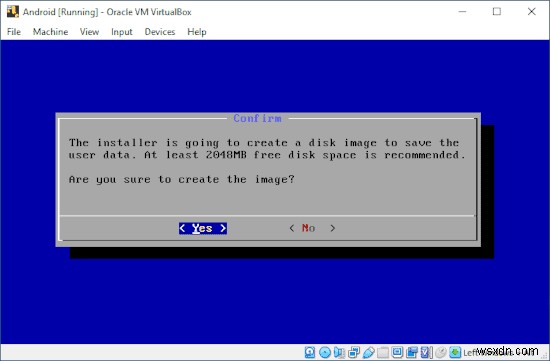Open the Devices menu
The height and width of the screenshot is (361, 550).
tap(160, 32)
